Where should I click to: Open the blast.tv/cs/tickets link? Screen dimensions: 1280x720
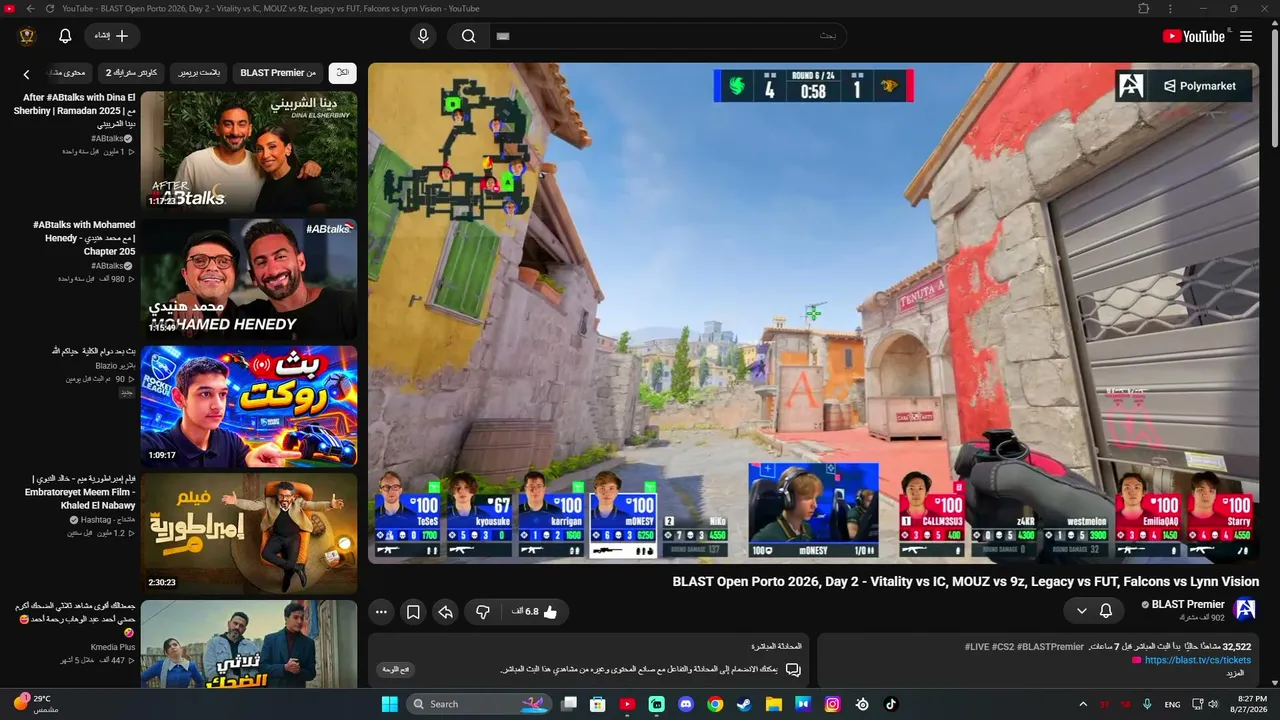tap(1197, 660)
